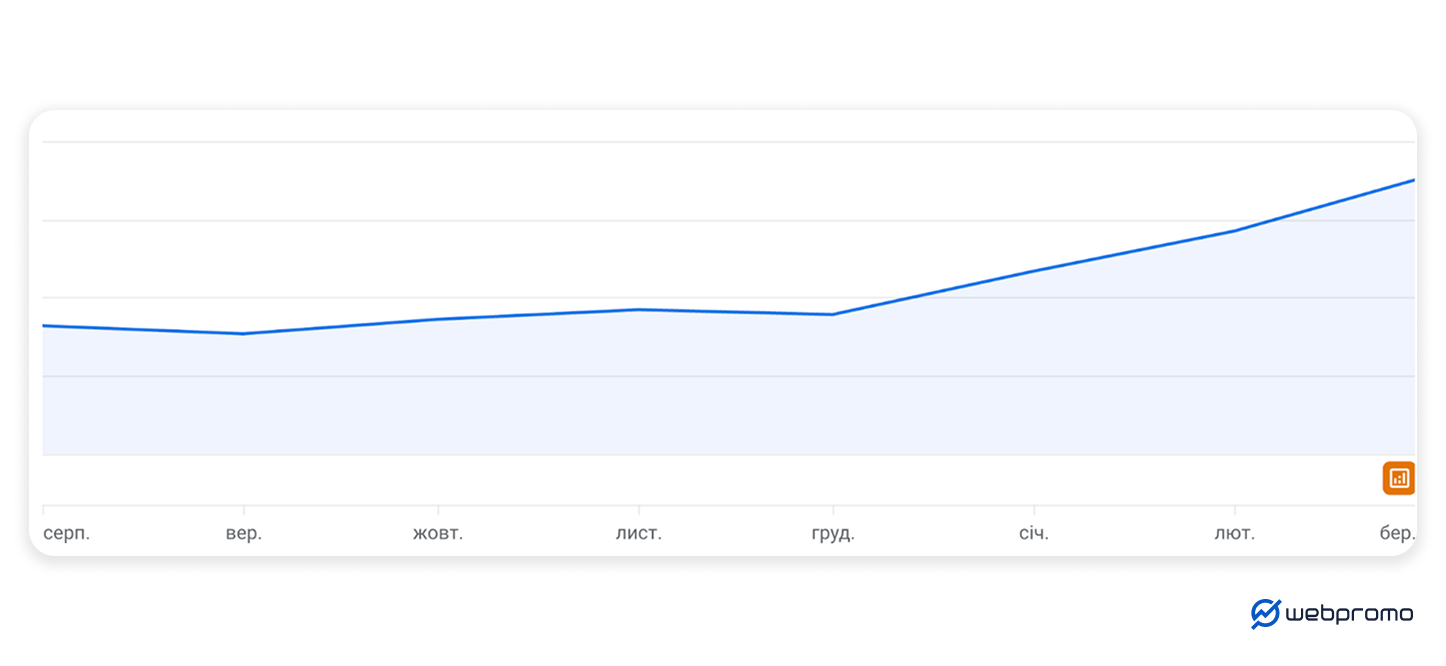Pick the line data point above лист.
Viewport: 1446px width, 666px height.
point(638,309)
